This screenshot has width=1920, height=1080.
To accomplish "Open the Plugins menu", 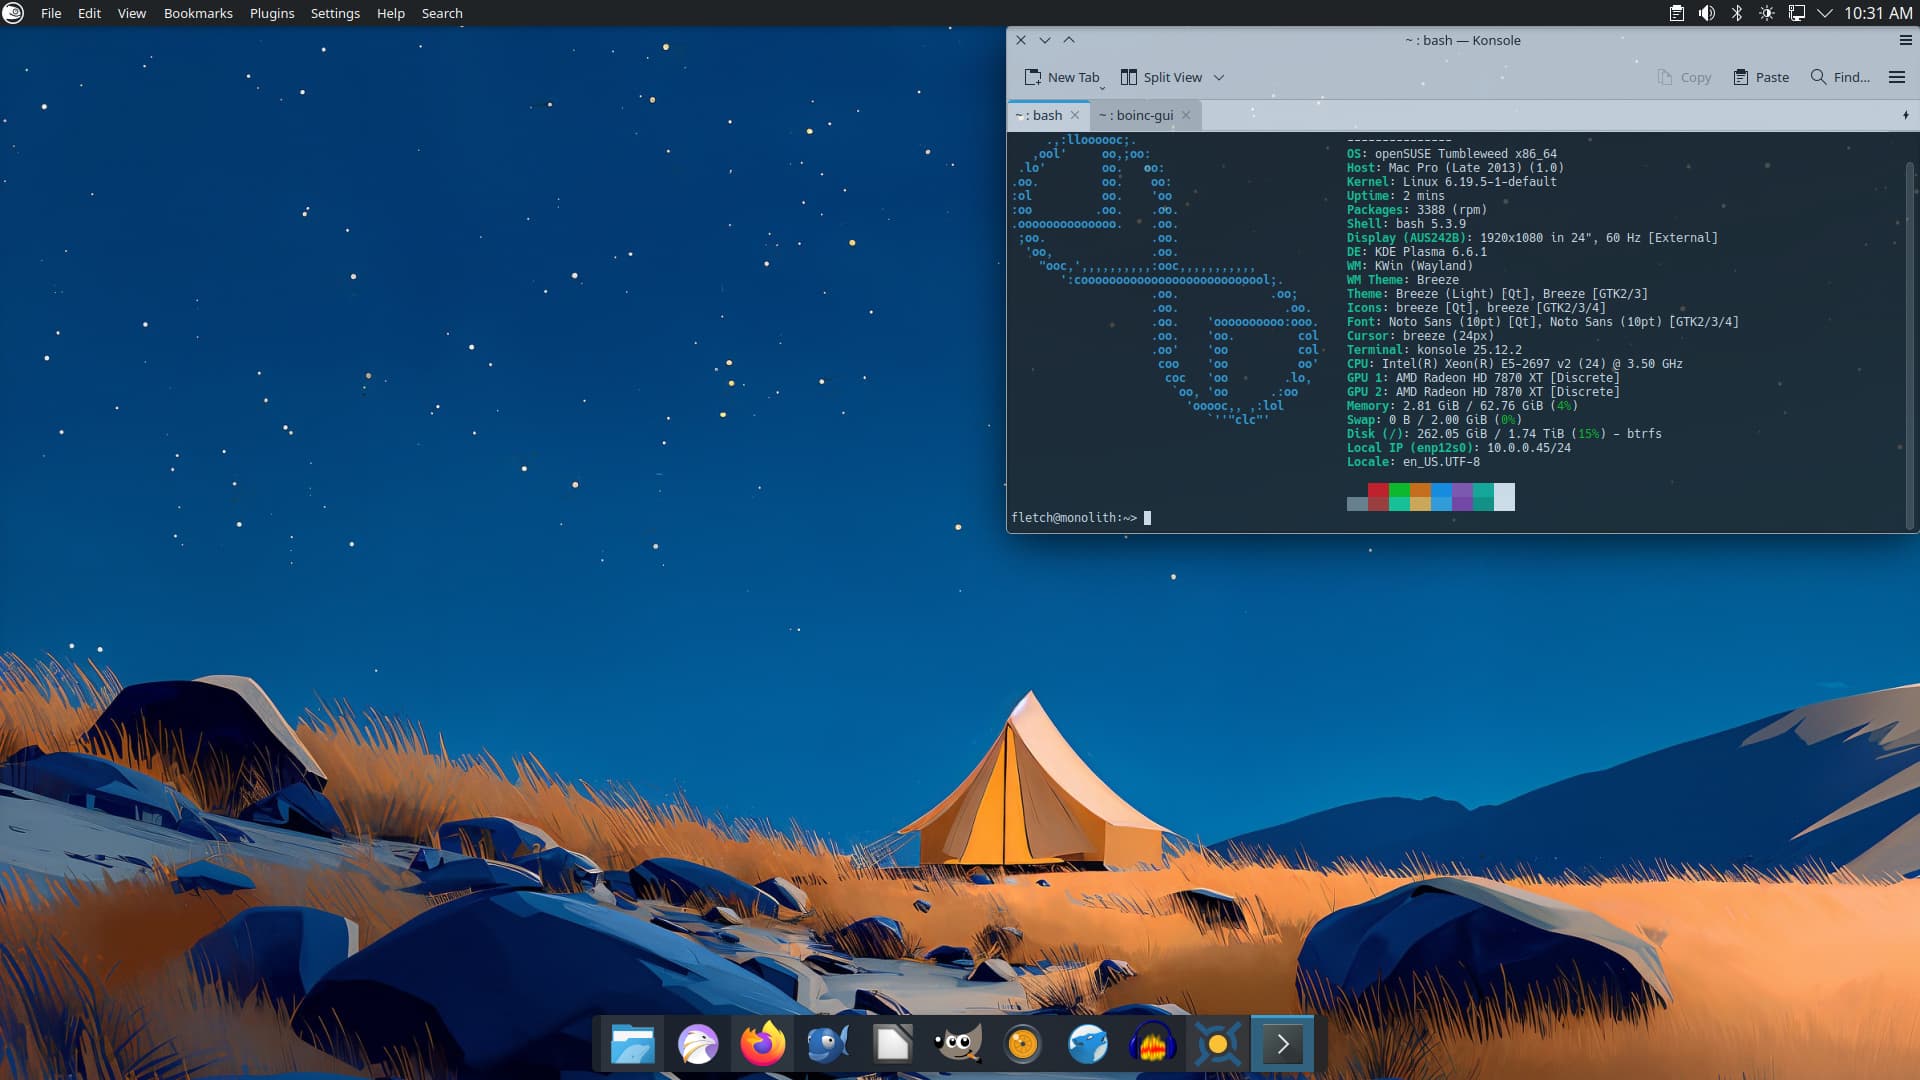I will pos(272,13).
